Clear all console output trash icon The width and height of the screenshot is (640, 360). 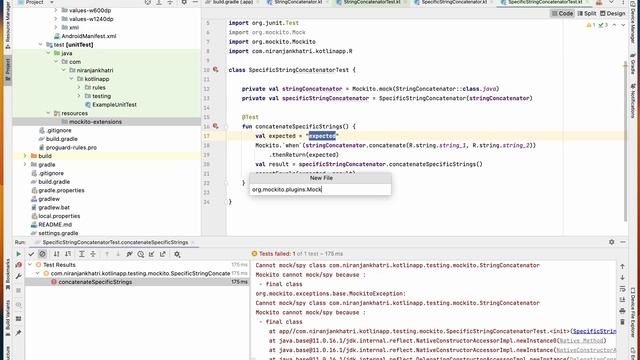(622, 322)
